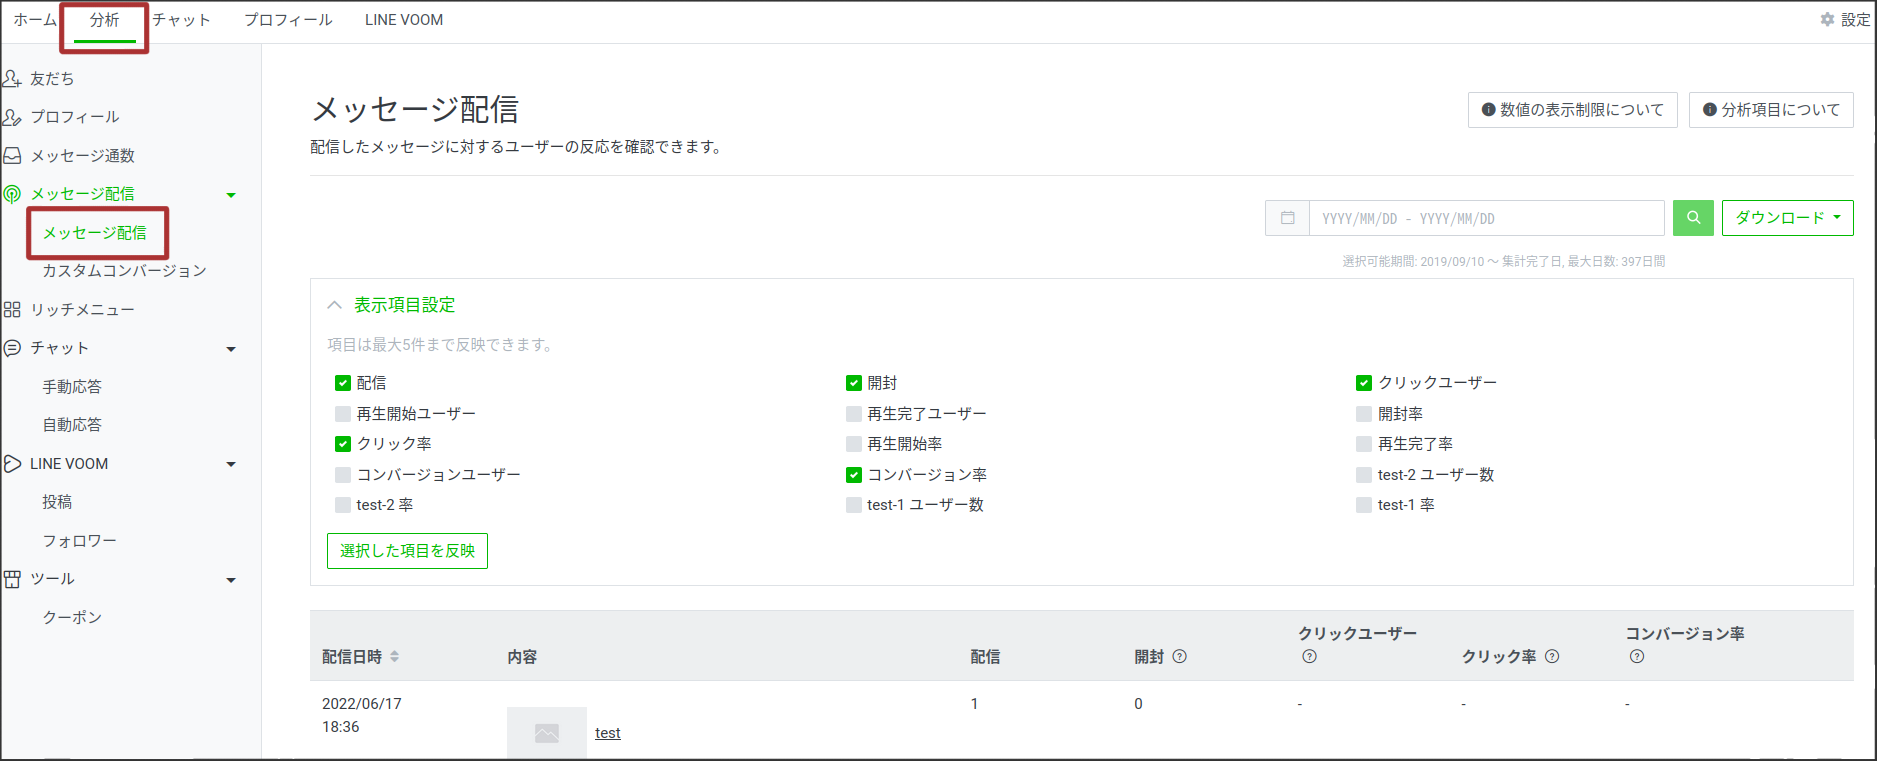
Task: Click the settings gear icon
Action: click(1828, 20)
